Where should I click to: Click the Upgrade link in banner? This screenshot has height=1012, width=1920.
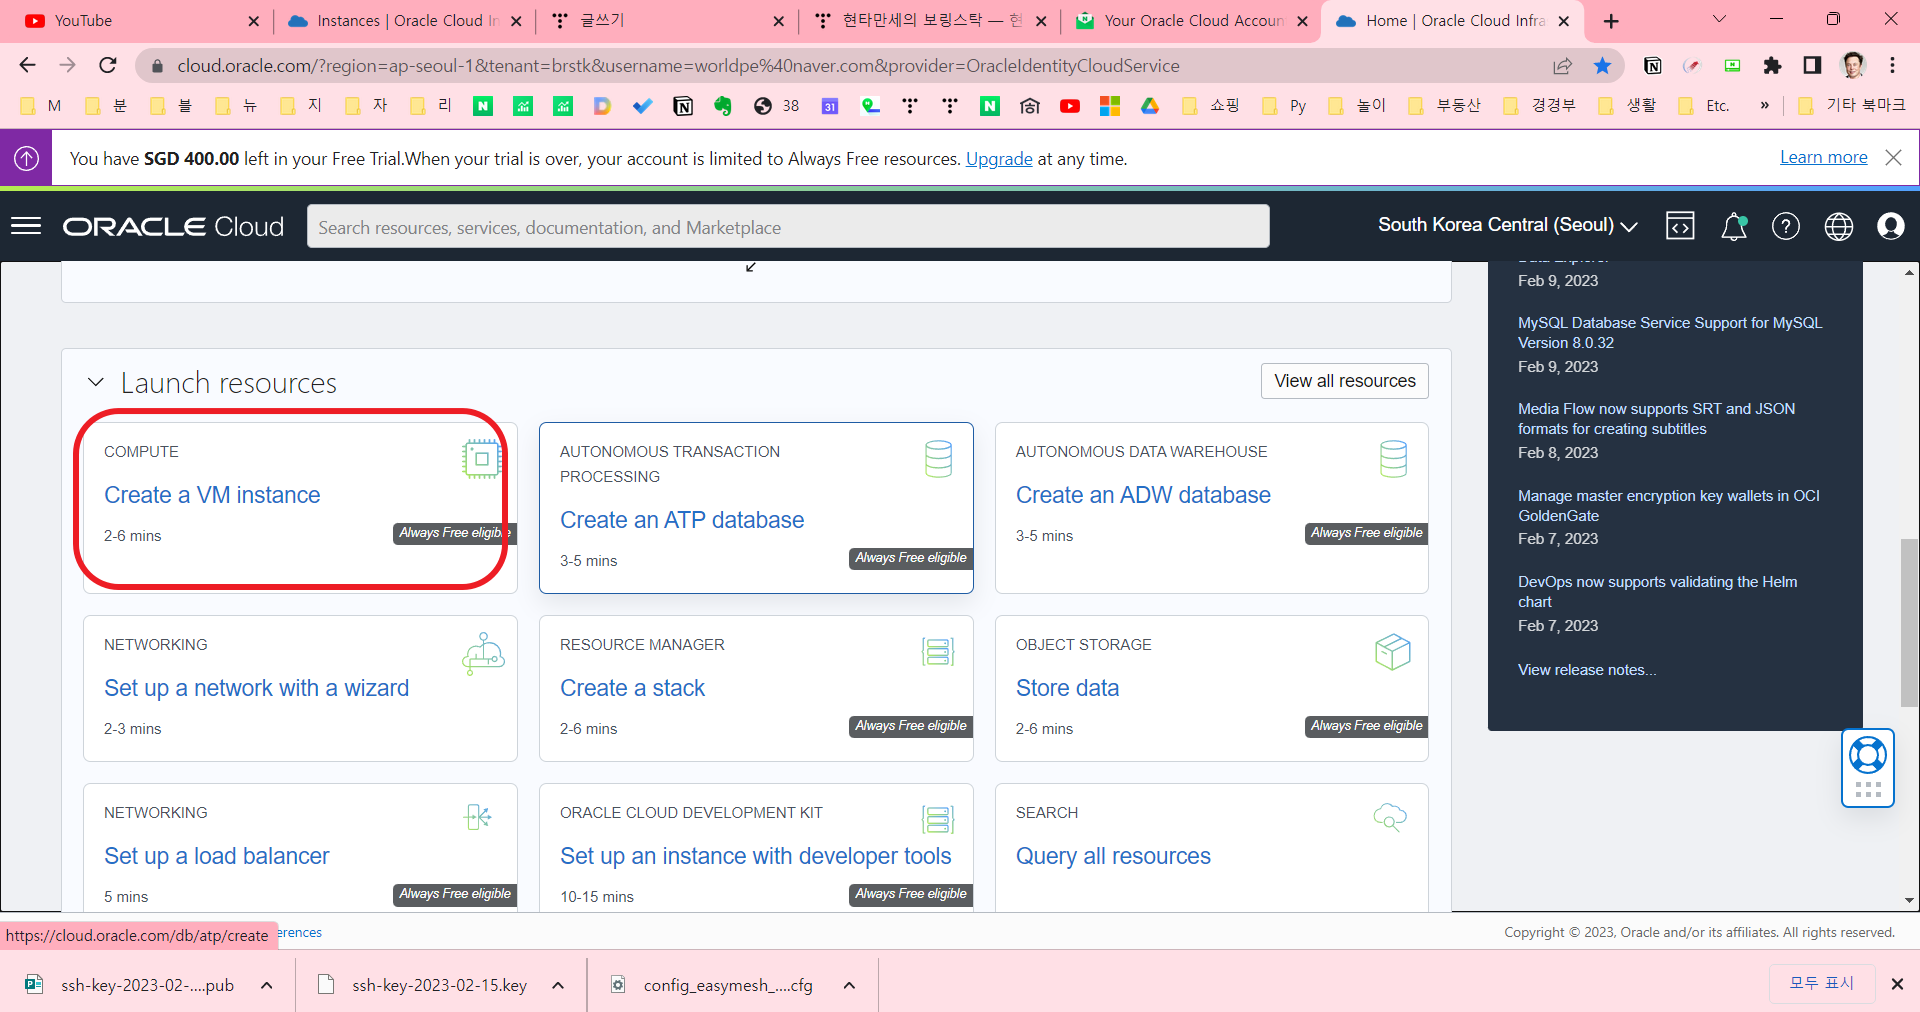[x=999, y=158]
